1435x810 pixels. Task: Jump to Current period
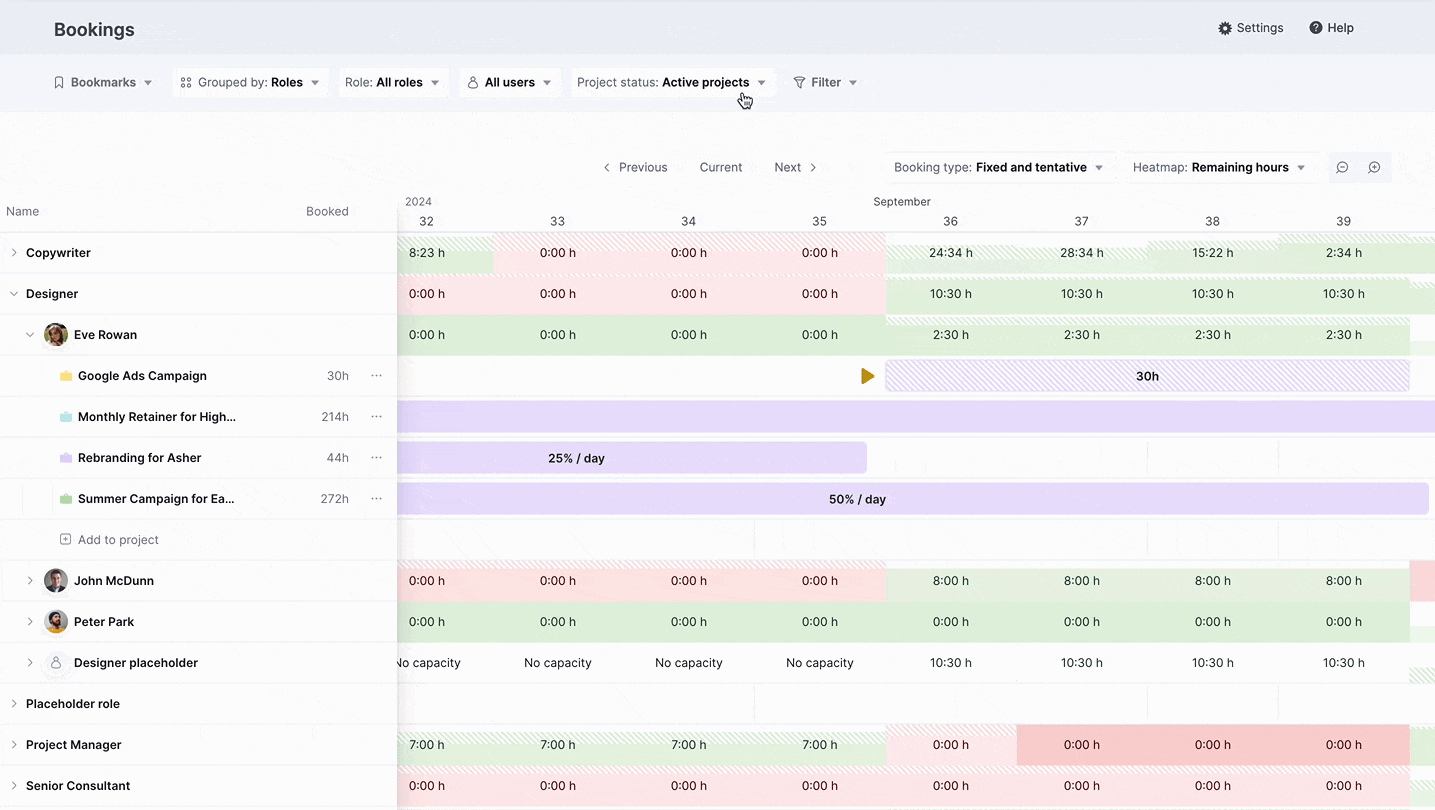click(x=721, y=167)
